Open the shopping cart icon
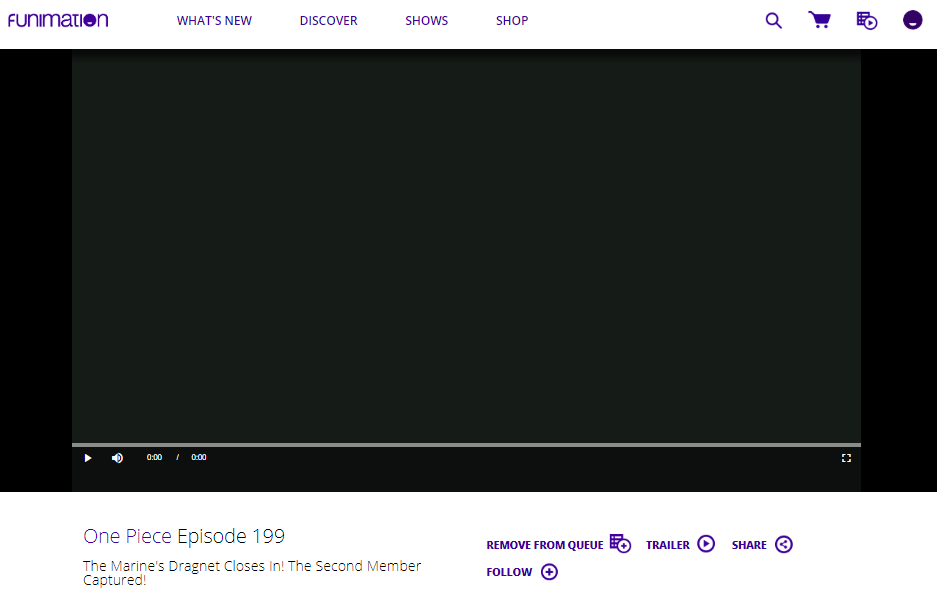Viewport: 937px width, 594px height. [819, 20]
